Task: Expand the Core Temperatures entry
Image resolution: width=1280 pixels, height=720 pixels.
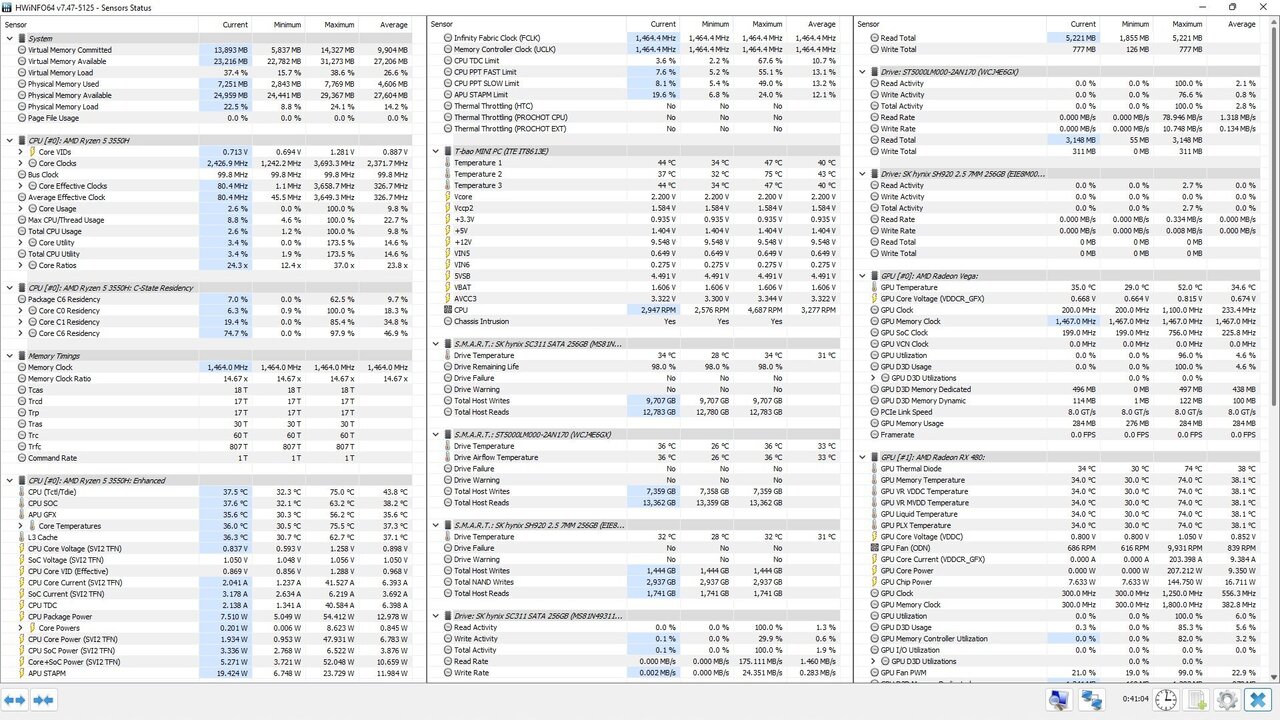Action: coord(20,526)
